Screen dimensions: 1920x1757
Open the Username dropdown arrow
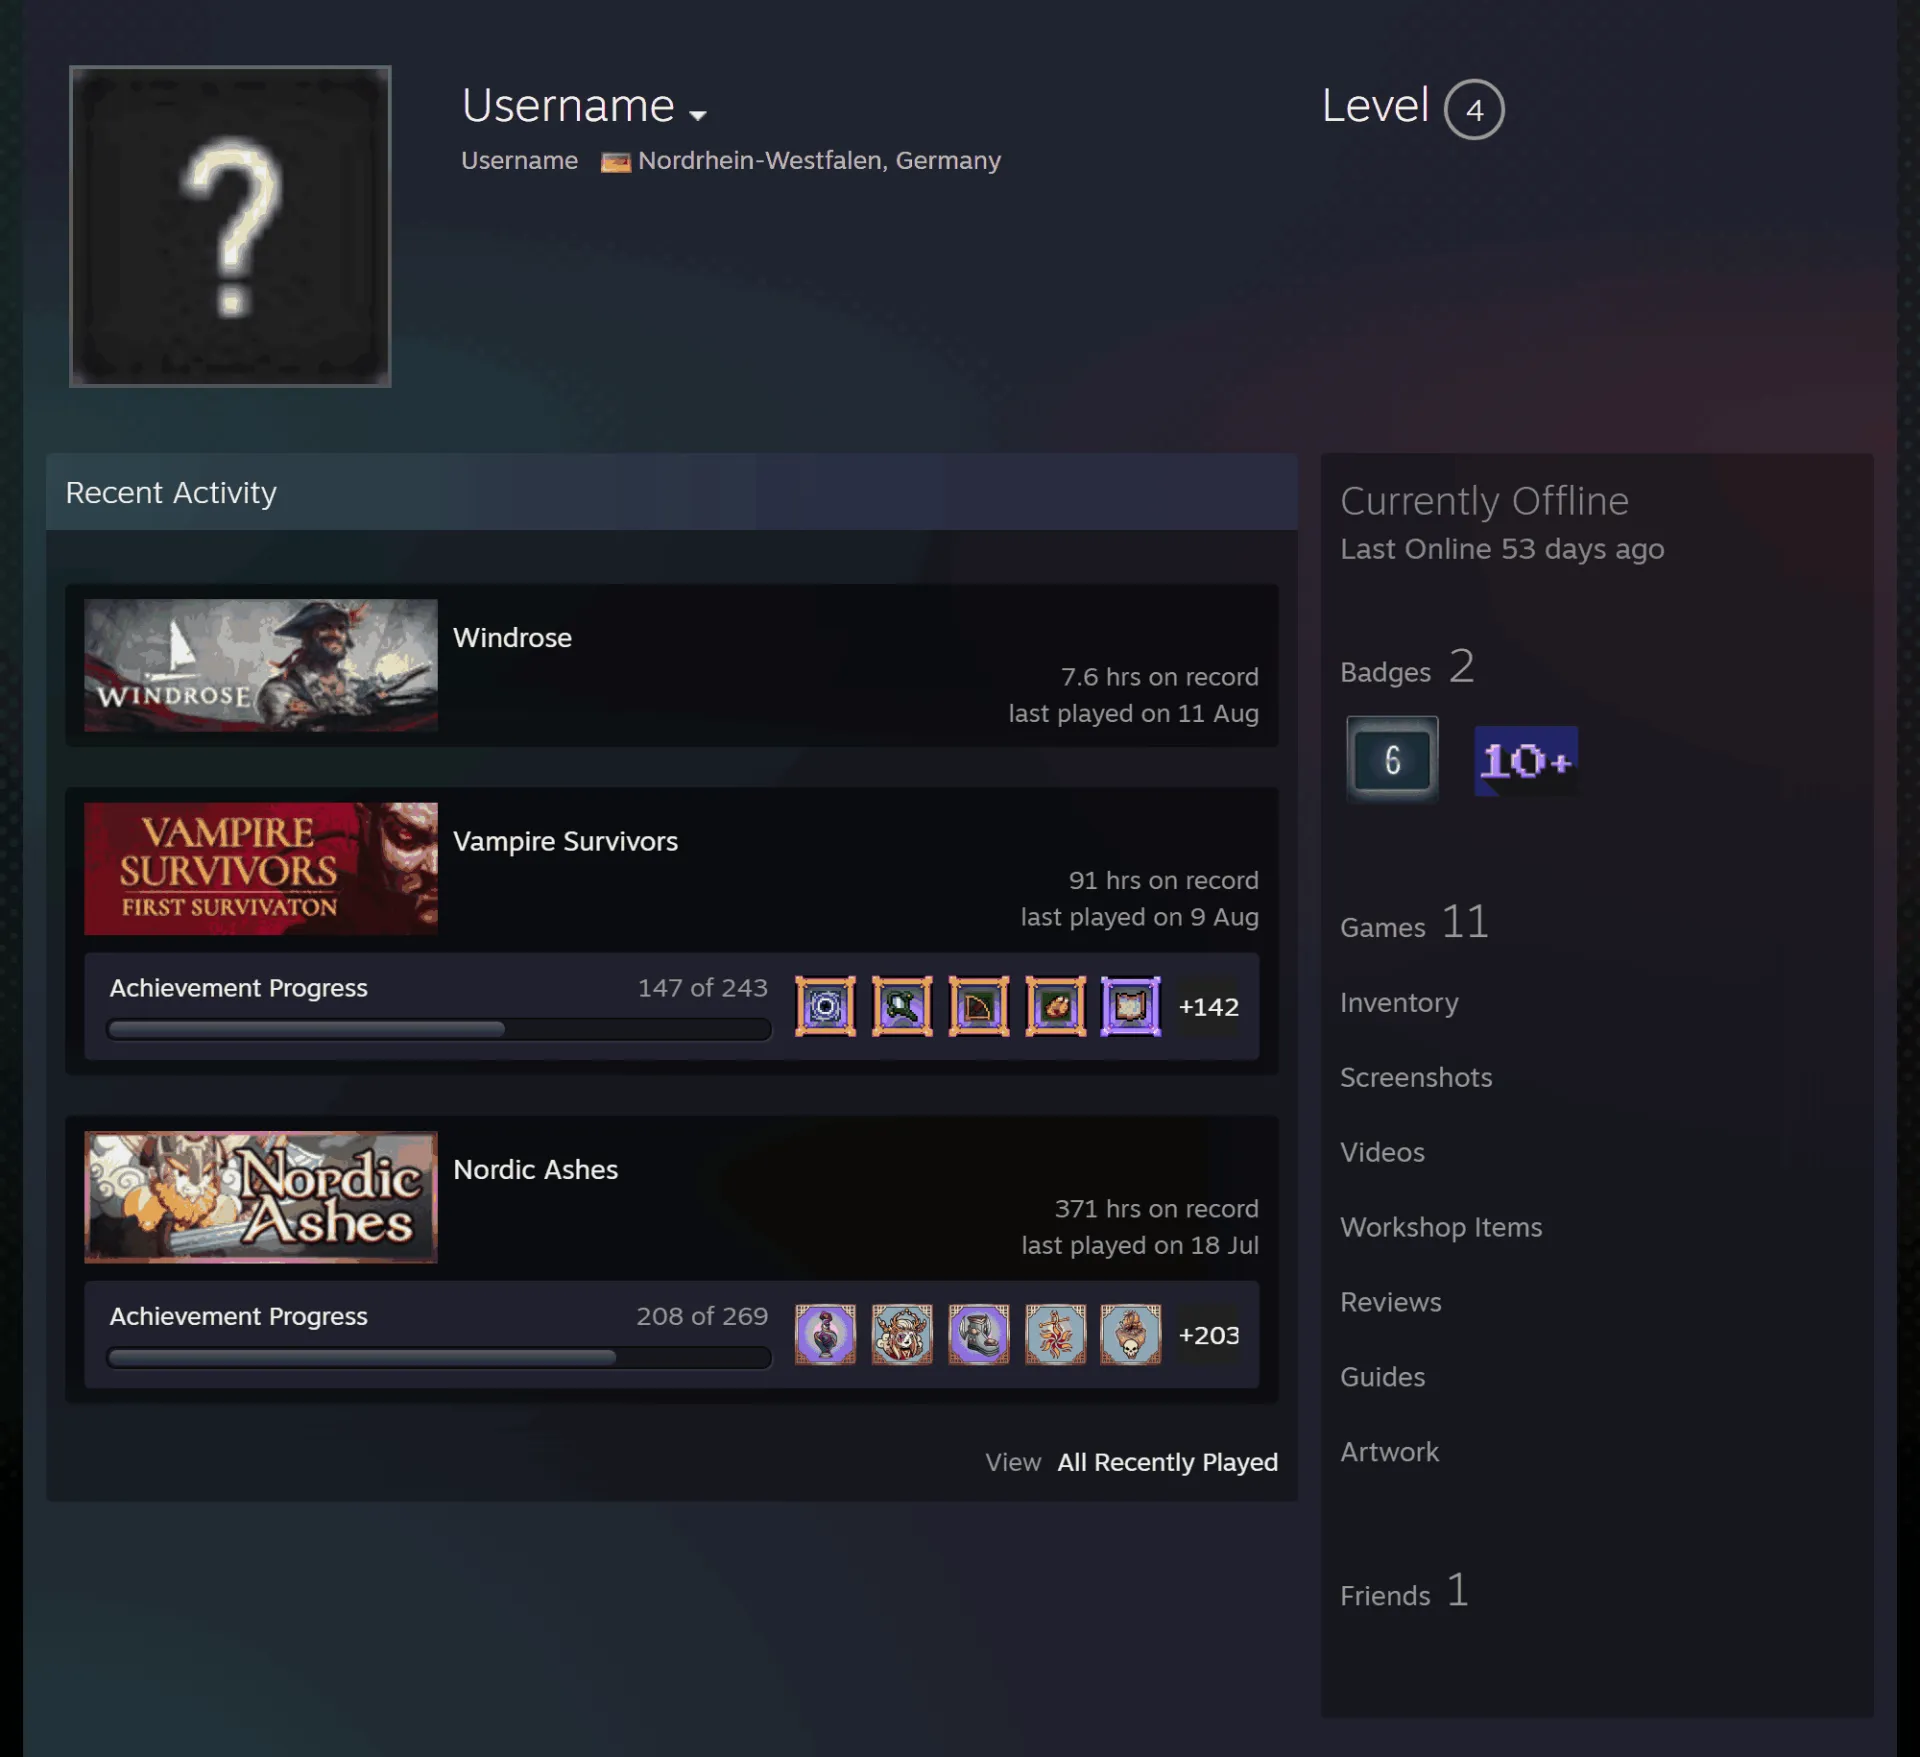coord(698,115)
